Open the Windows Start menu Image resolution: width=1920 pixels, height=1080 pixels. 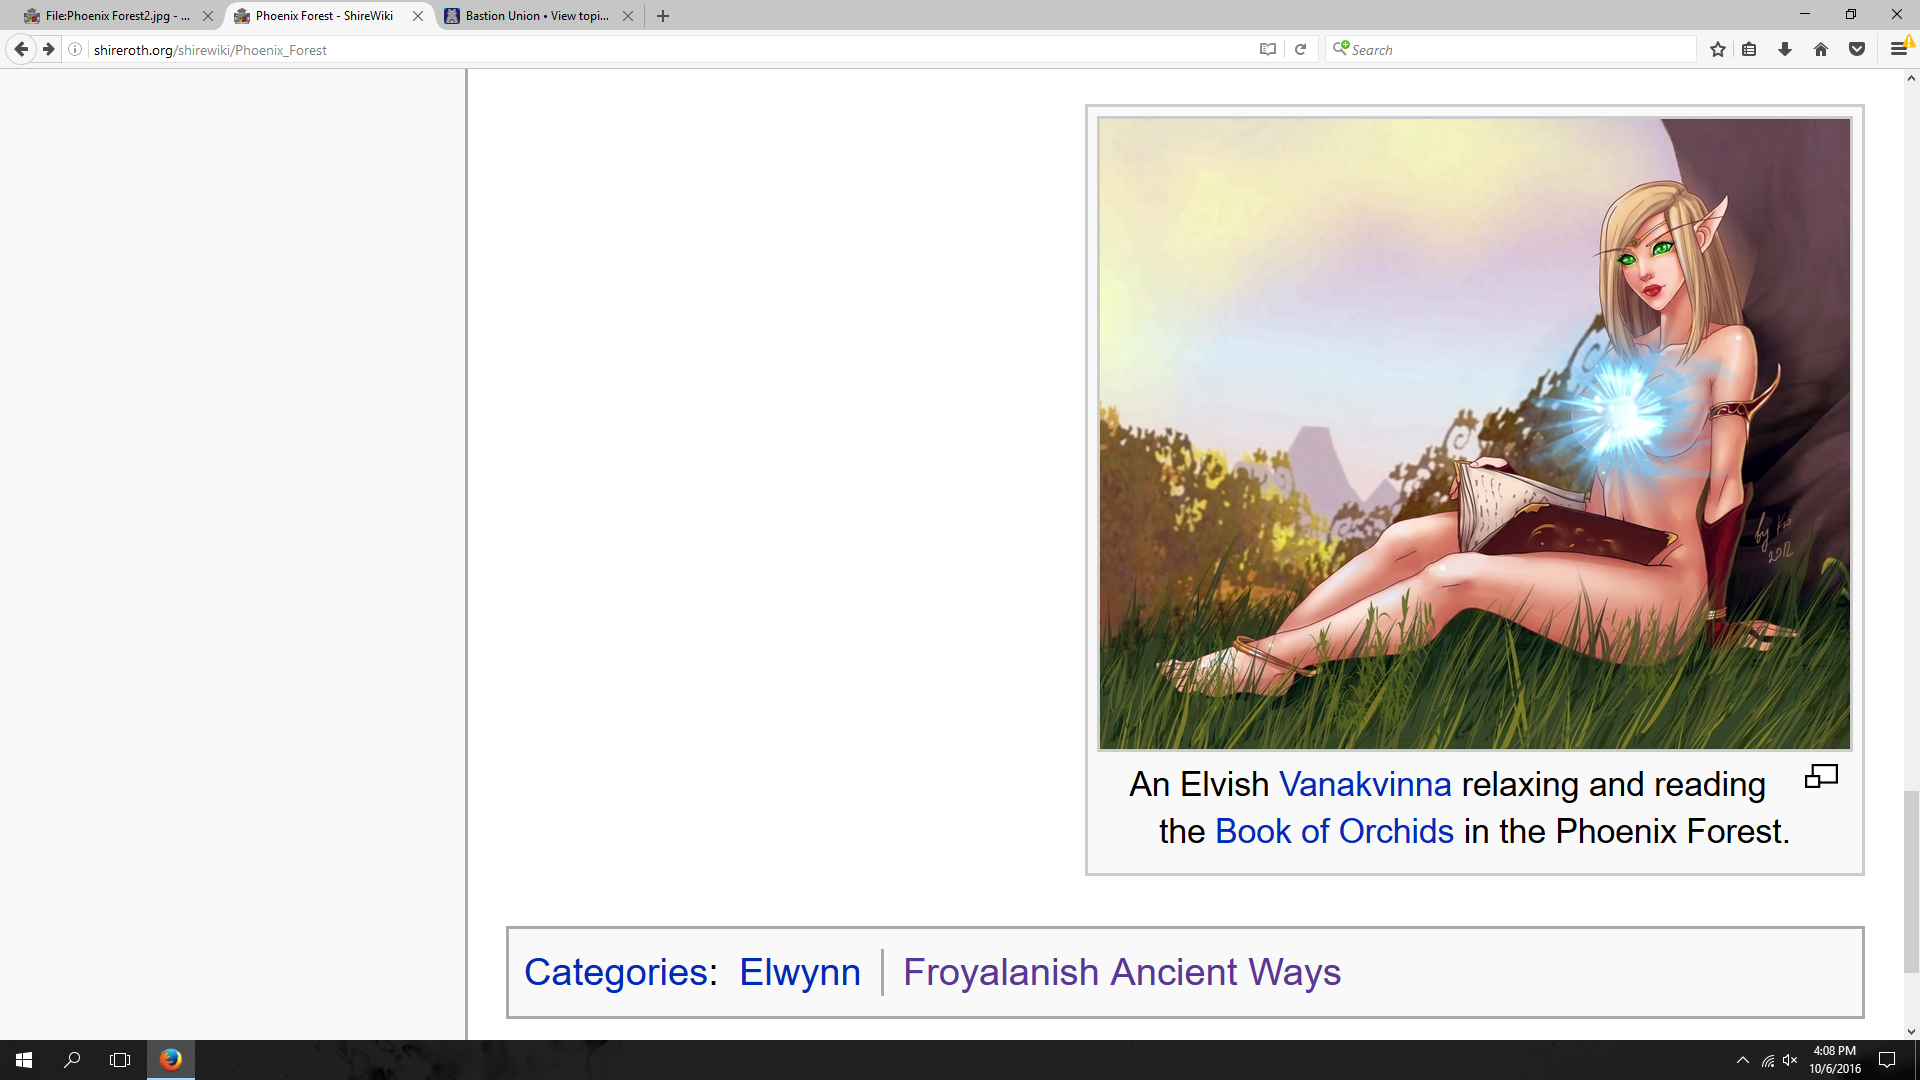coord(24,1060)
